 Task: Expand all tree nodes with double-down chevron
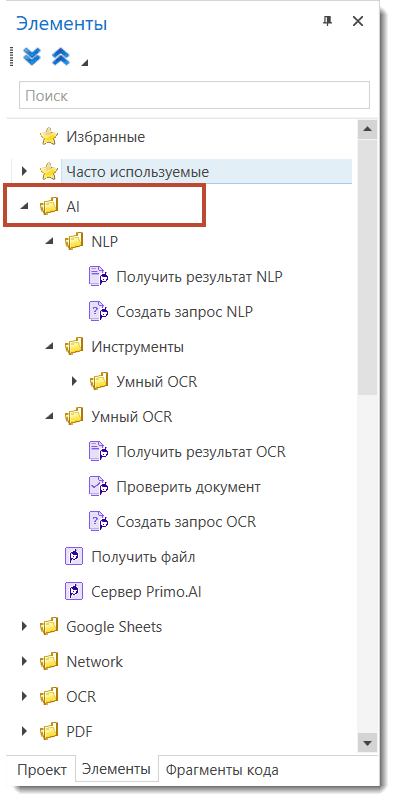(32, 57)
